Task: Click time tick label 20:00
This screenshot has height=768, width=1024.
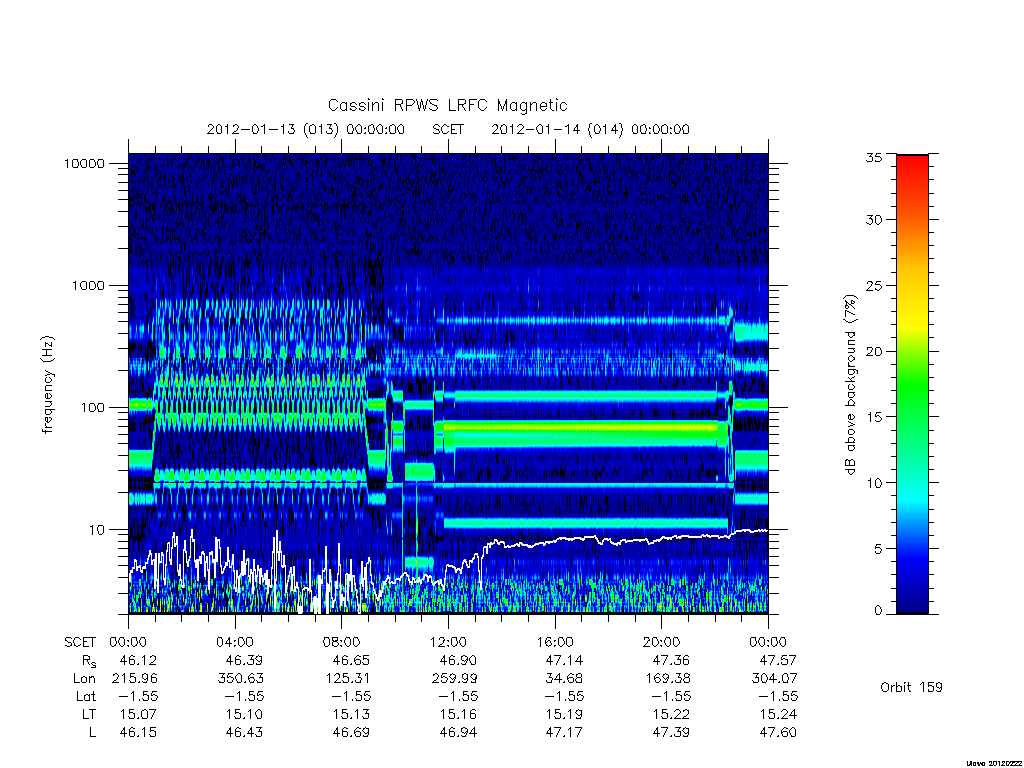Action: [661, 642]
